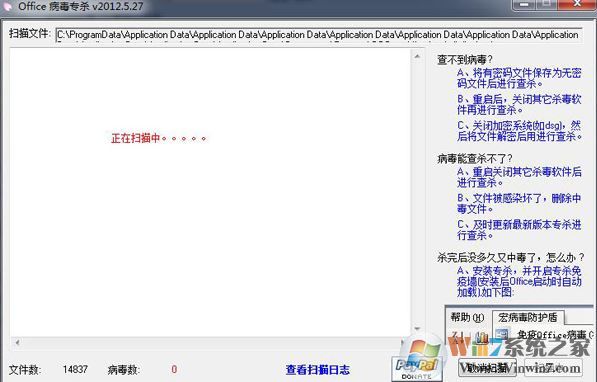Click the Office virus killer title bar icon
This screenshot has width=597, height=382.
tap(6, 6)
